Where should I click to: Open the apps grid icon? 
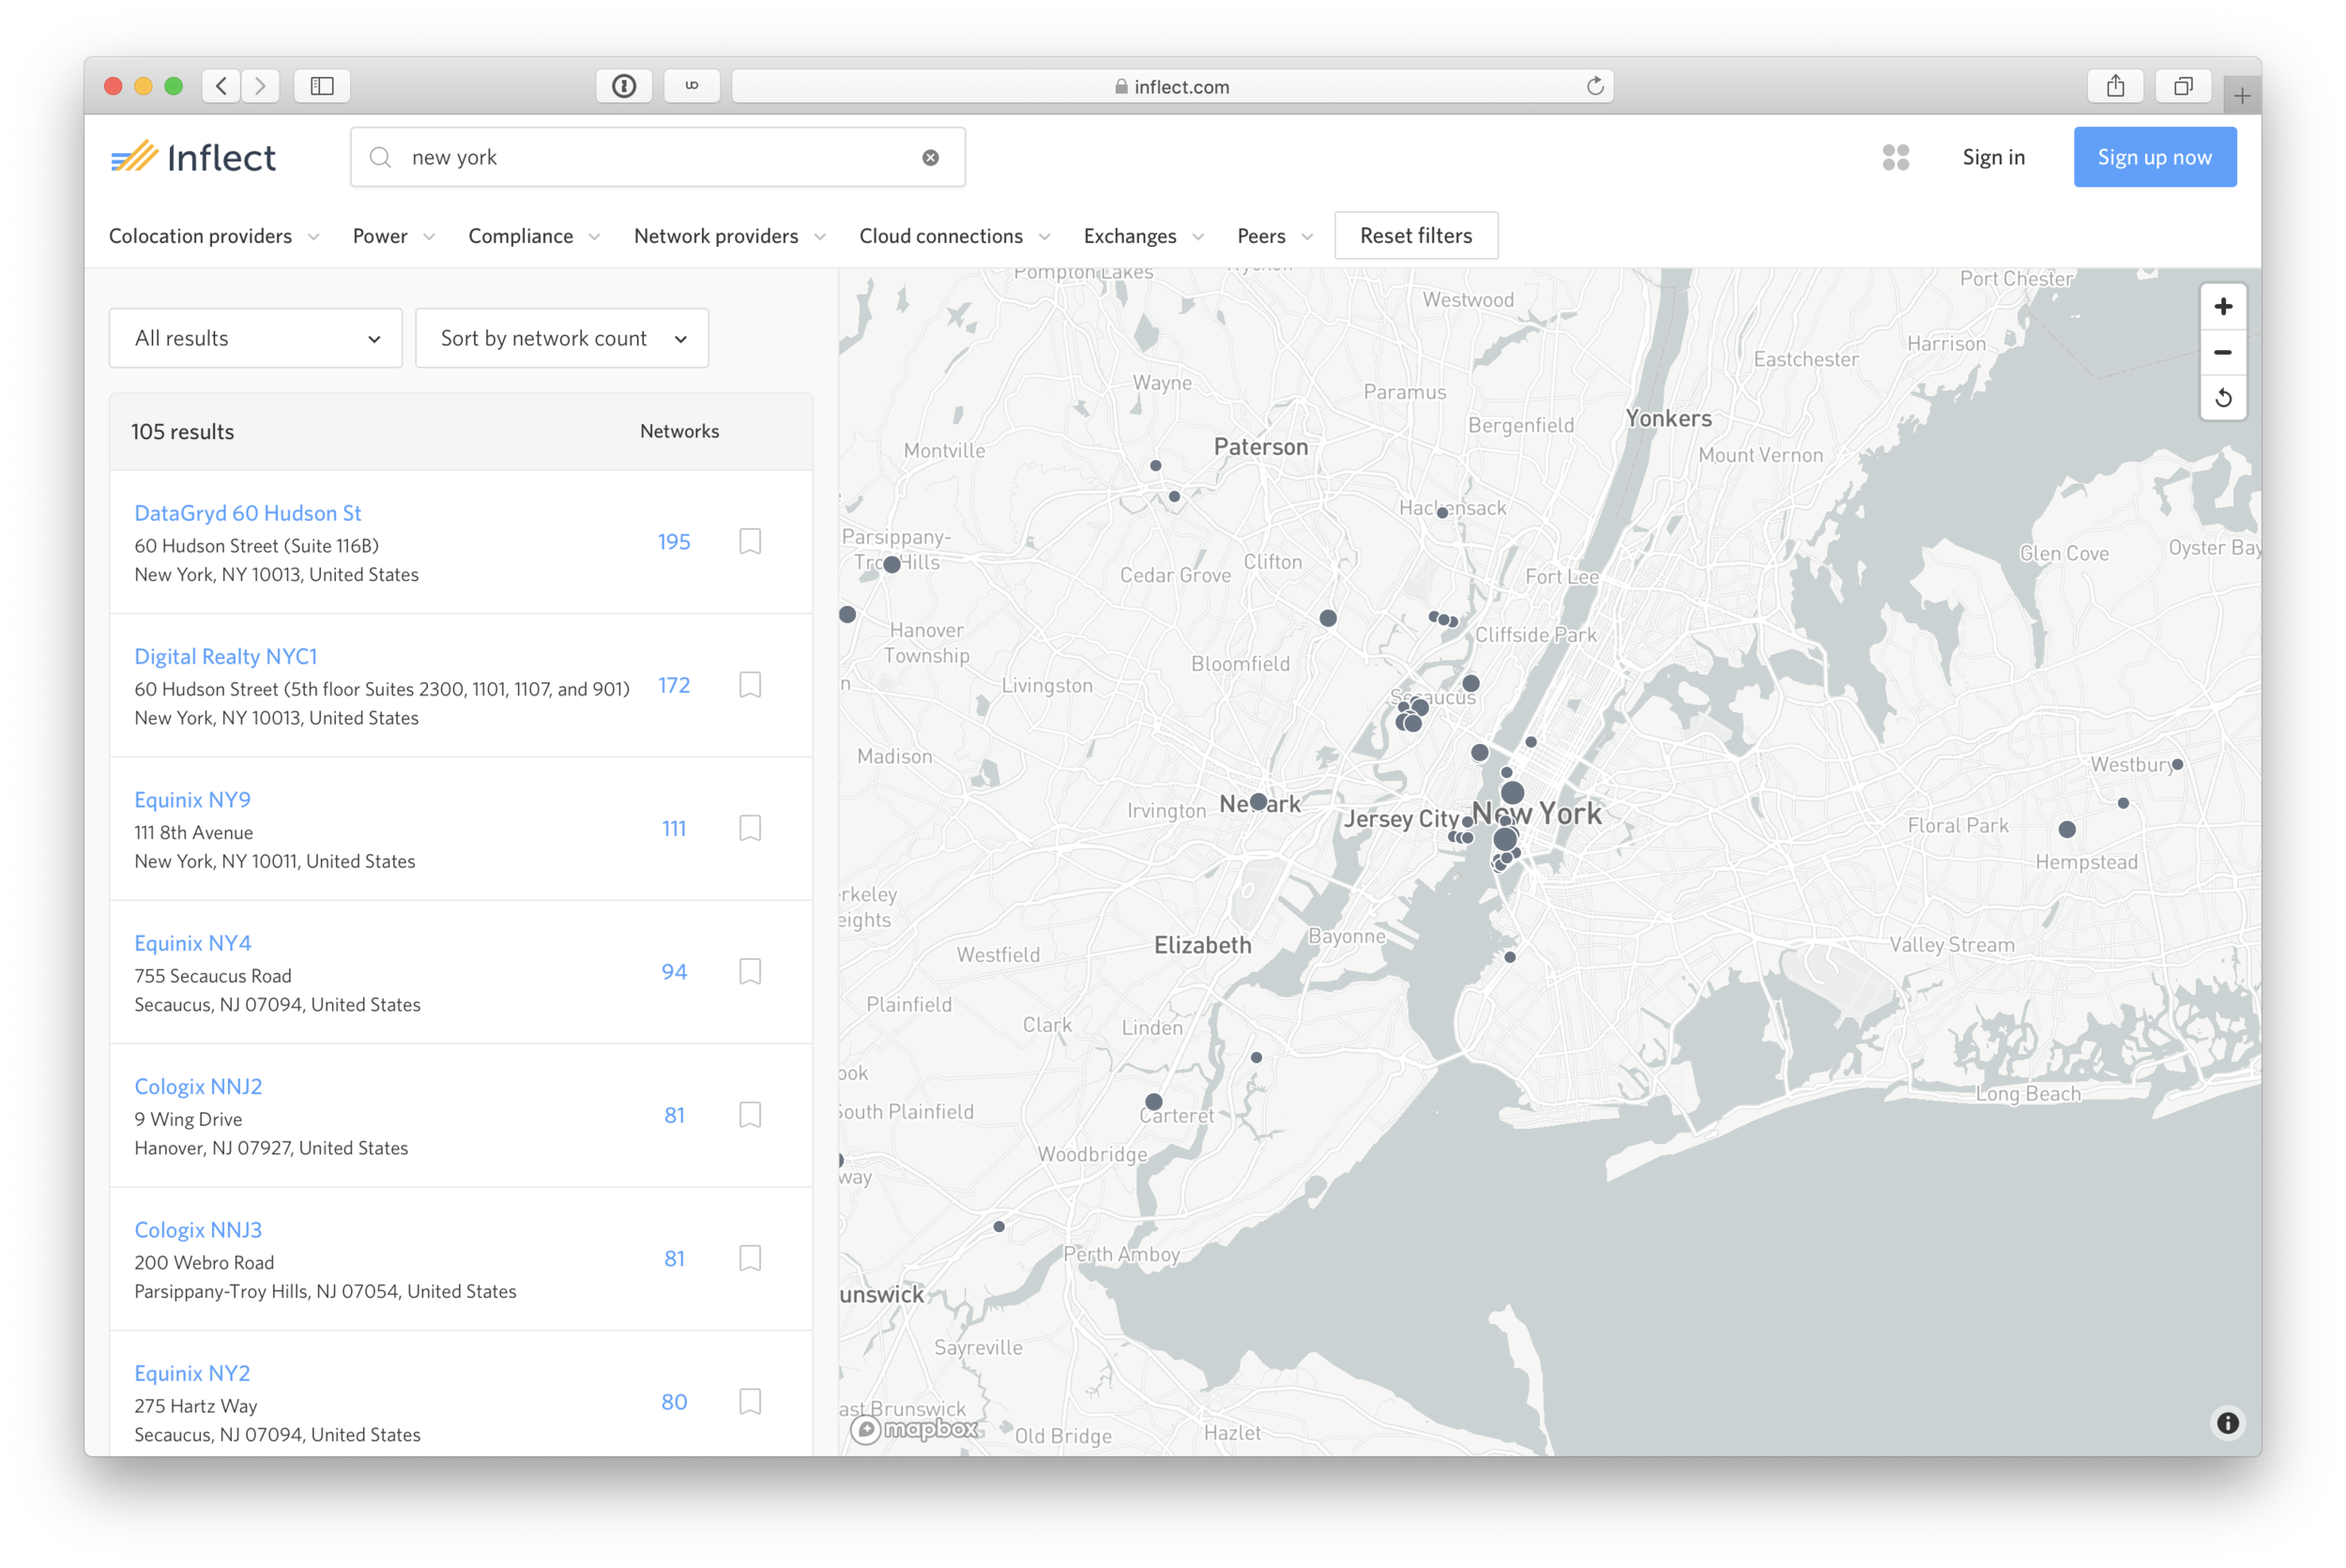[1895, 157]
